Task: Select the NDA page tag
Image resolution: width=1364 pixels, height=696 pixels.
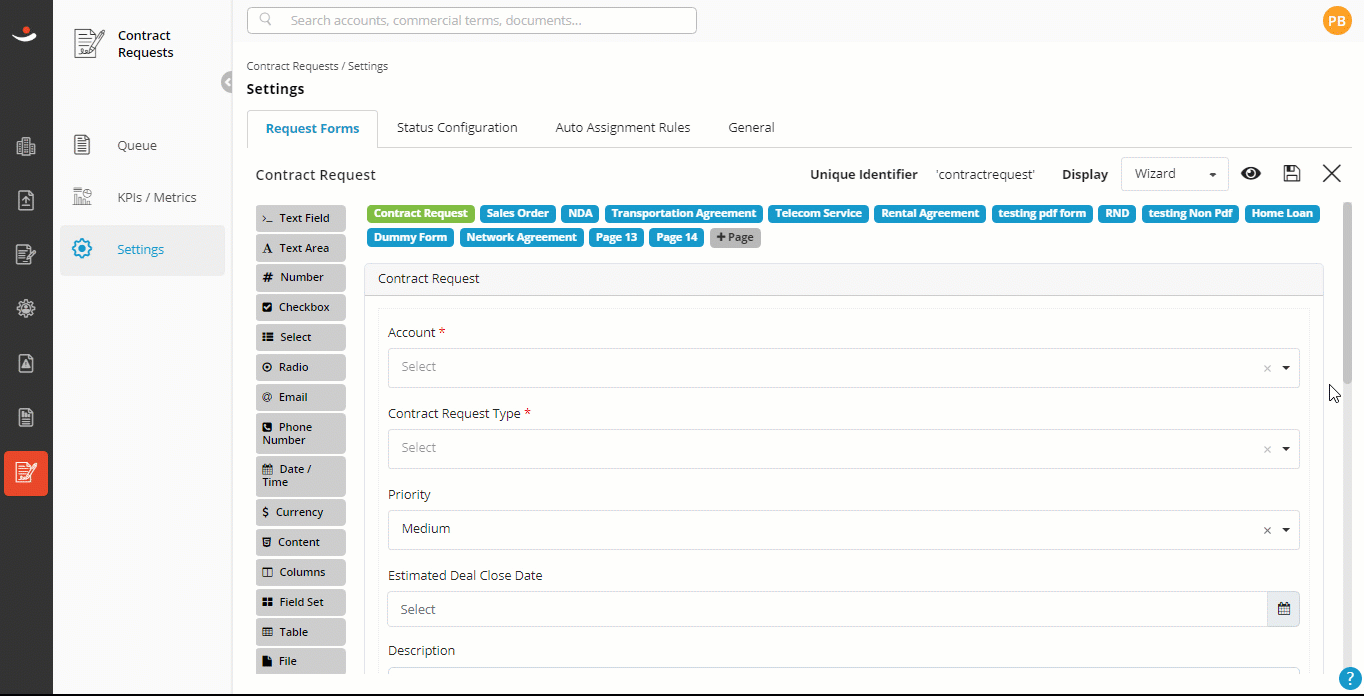Action: [x=581, y=214]
